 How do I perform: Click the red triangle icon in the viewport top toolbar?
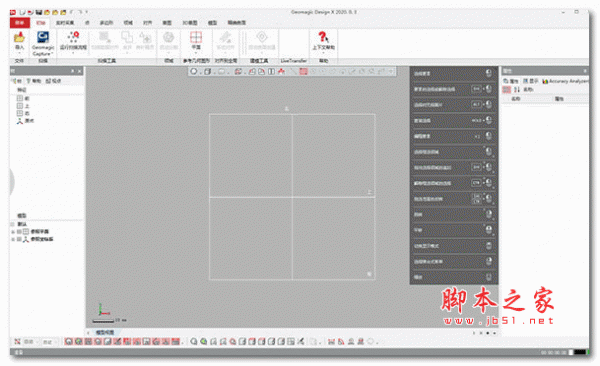[x=281, y=72]
